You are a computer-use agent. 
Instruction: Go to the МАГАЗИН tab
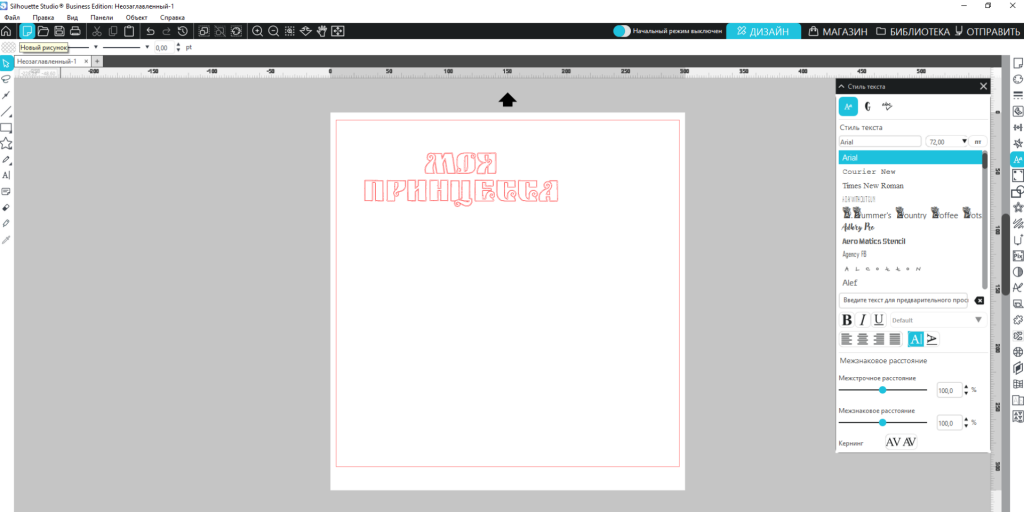(838, 31)
